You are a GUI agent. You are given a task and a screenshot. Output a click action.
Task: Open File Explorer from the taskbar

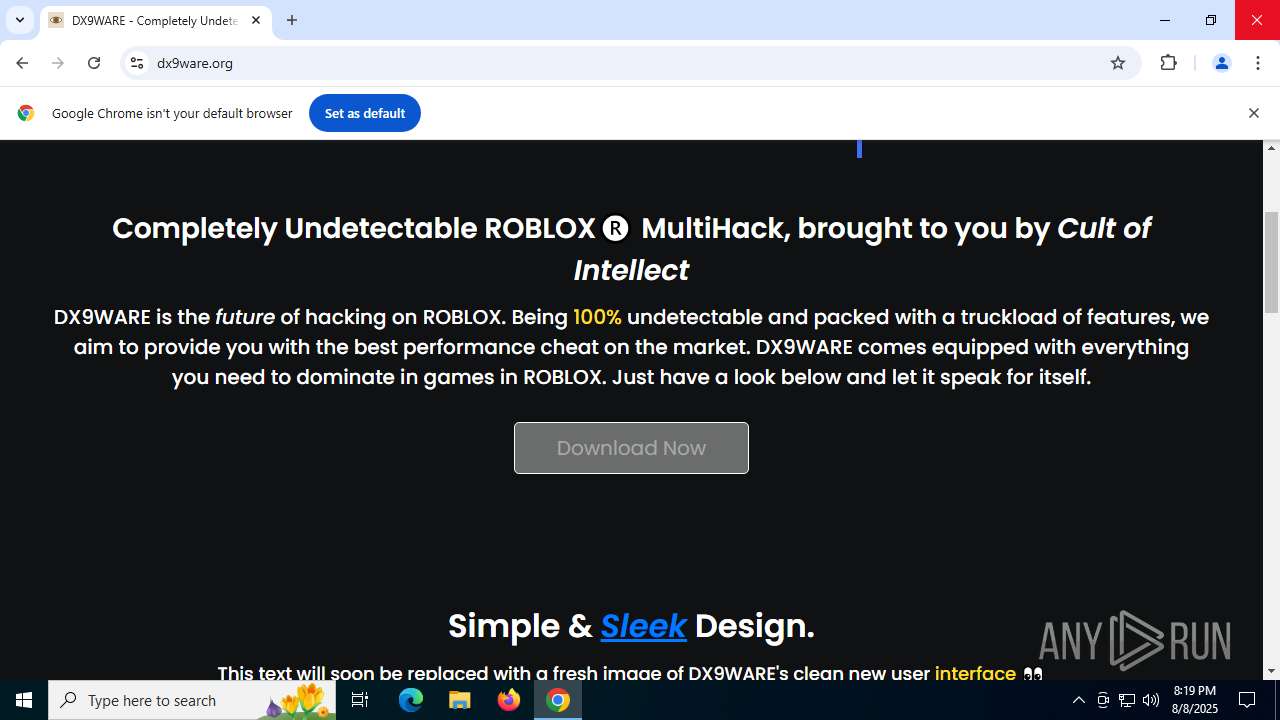(460, 700)
